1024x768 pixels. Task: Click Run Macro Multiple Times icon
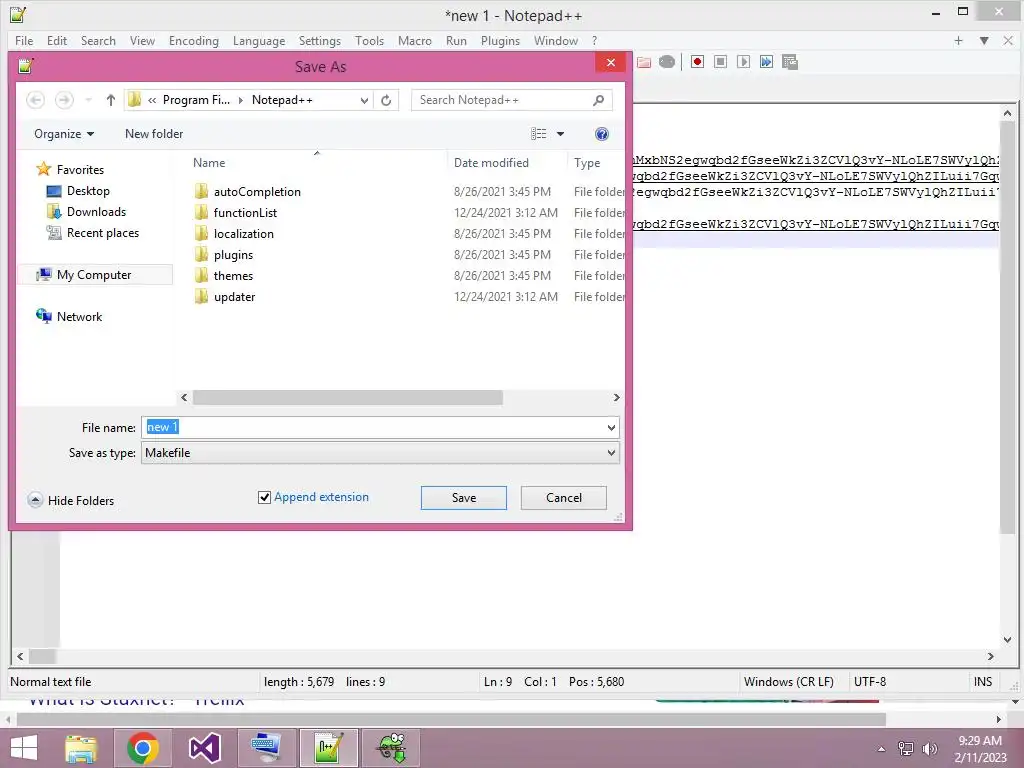pyautogui.click(x=766, y=62)
